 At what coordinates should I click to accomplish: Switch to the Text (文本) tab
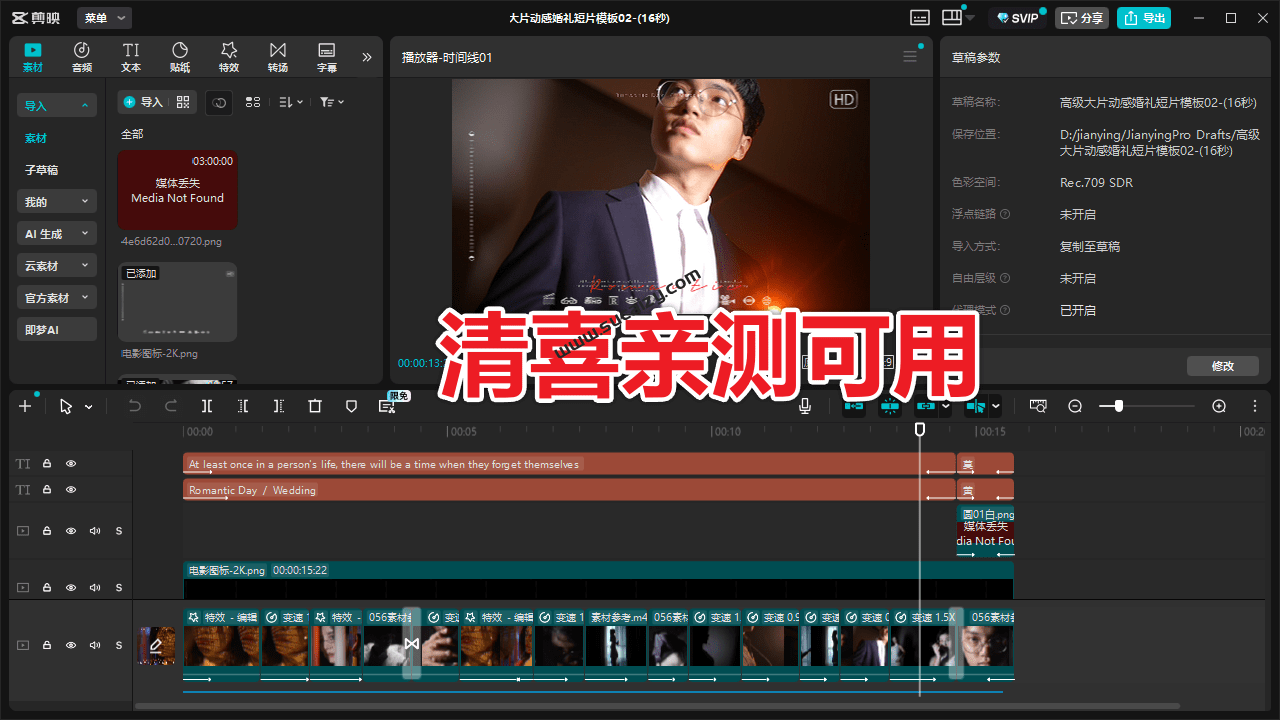(x=131, y=56)
